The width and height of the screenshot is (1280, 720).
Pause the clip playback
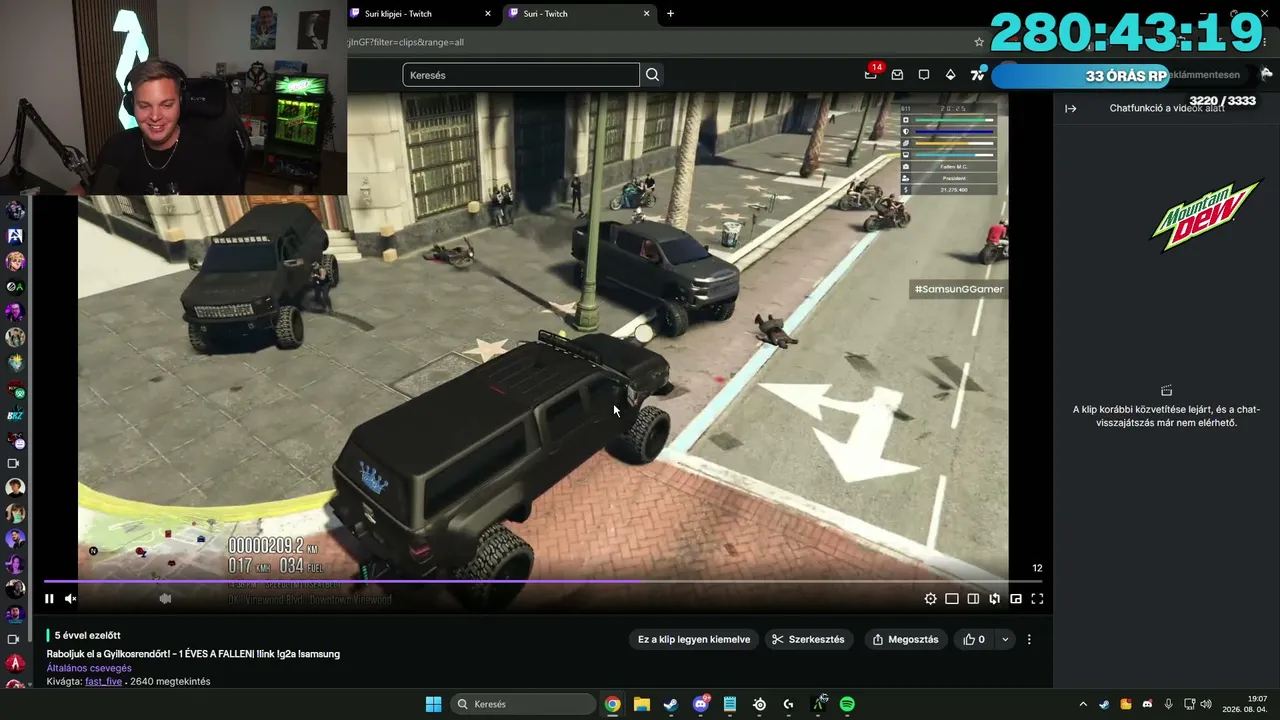click(x=49, y=599)
